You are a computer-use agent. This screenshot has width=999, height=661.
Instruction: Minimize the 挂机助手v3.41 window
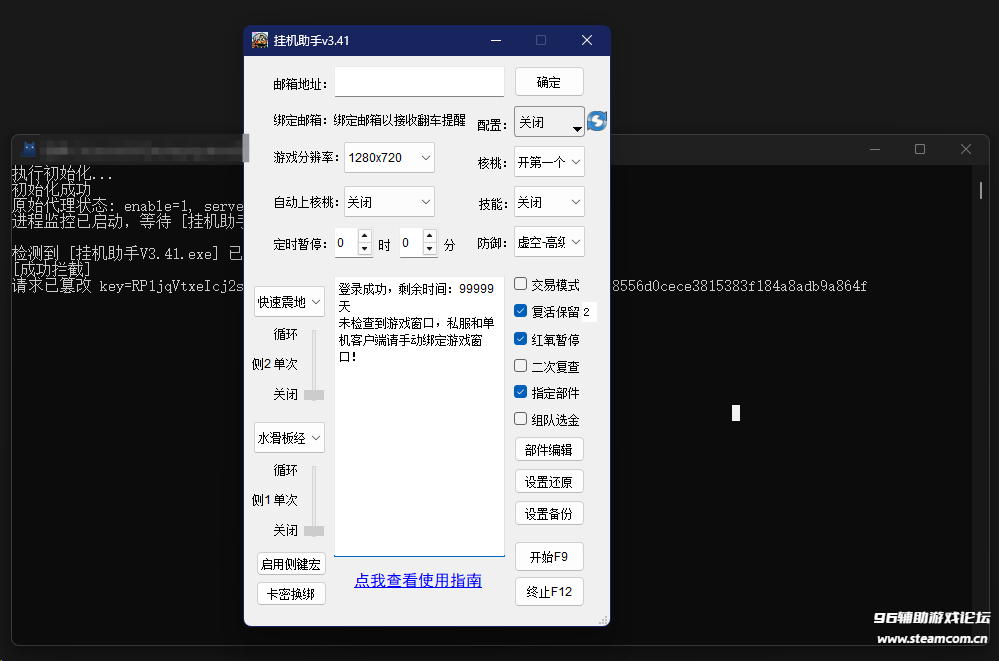(496, 40)
